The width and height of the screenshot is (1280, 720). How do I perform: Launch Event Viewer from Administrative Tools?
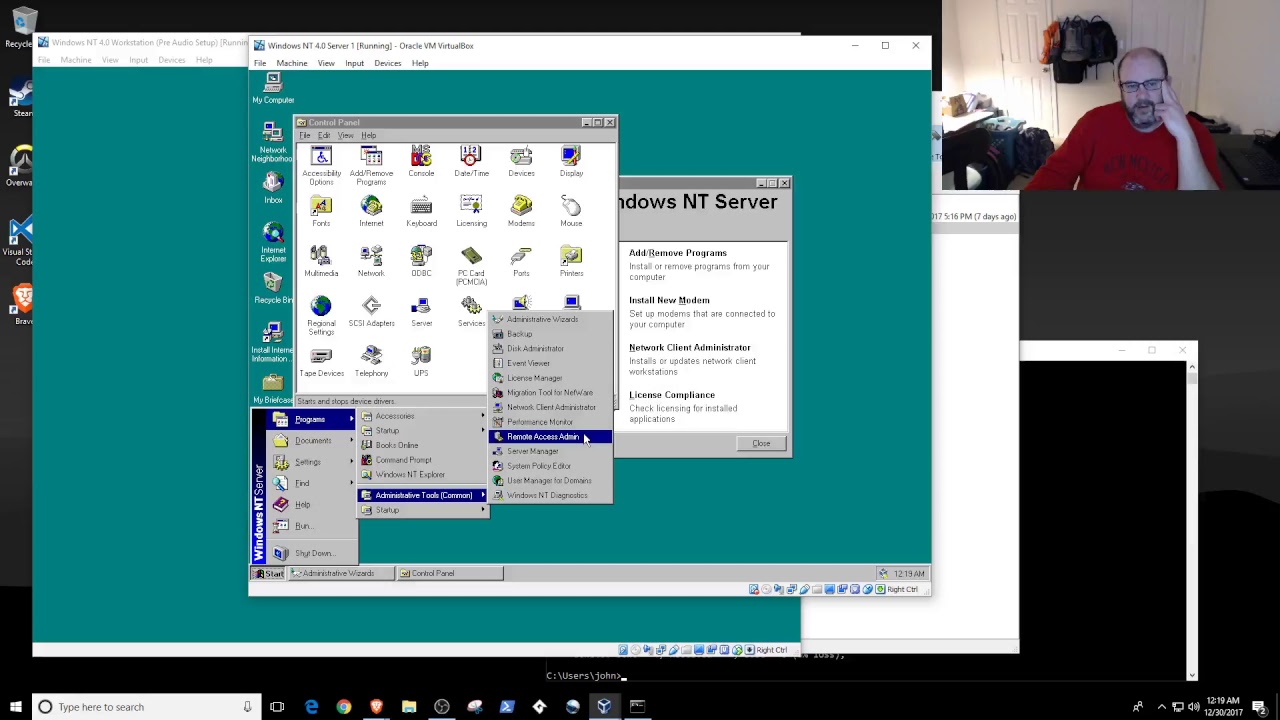click(x=549, y=363)
